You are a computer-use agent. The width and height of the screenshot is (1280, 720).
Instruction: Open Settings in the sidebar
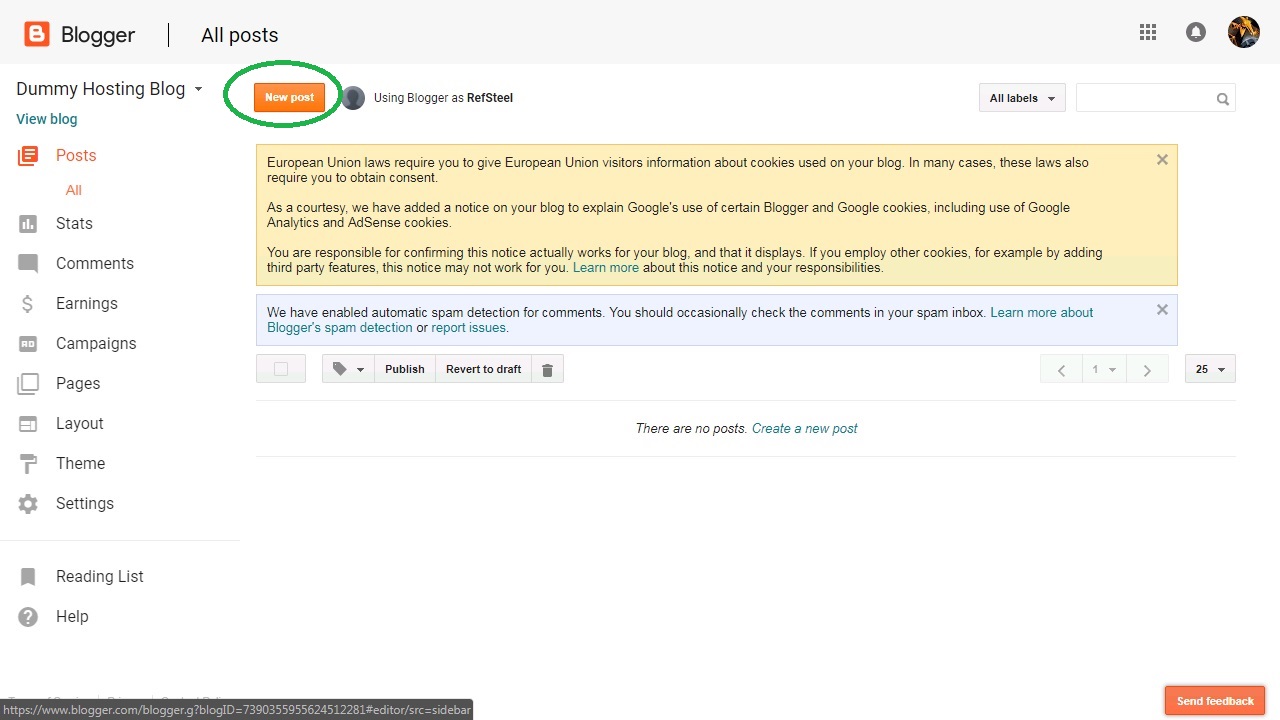[x=85, y=504]
